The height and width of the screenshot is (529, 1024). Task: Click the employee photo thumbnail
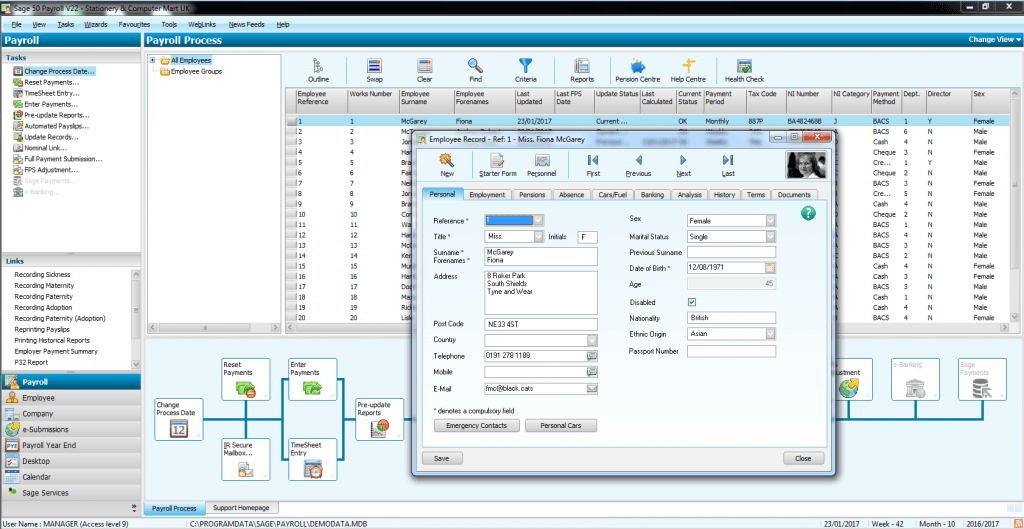807,165
